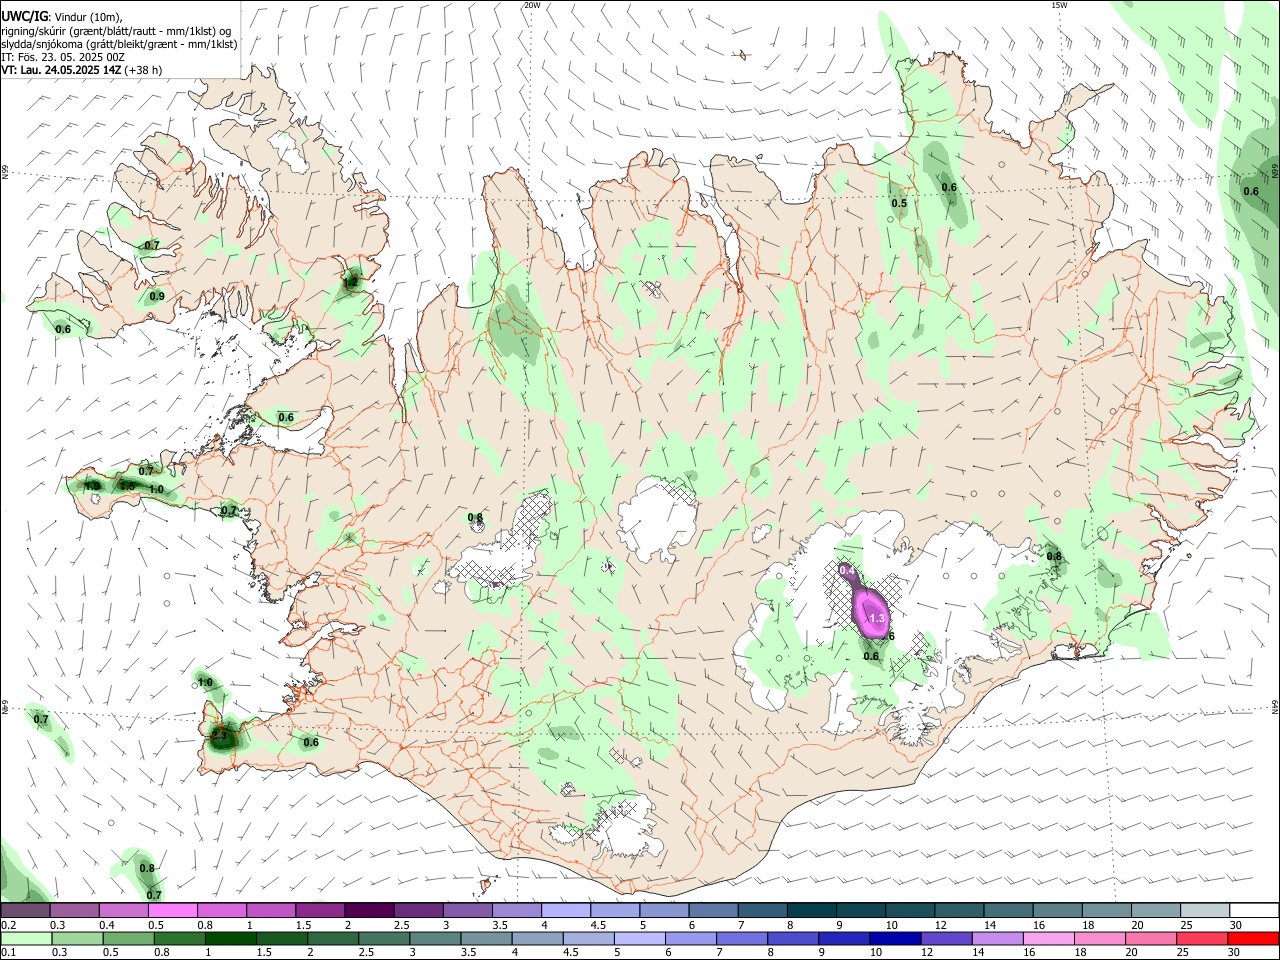
Task: Click the 1.5 value on Snæfellsnes peninsula
Action: point(127,485)
